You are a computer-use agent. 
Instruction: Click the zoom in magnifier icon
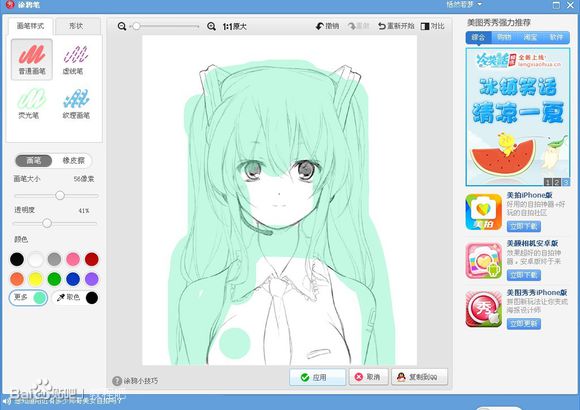211,26
